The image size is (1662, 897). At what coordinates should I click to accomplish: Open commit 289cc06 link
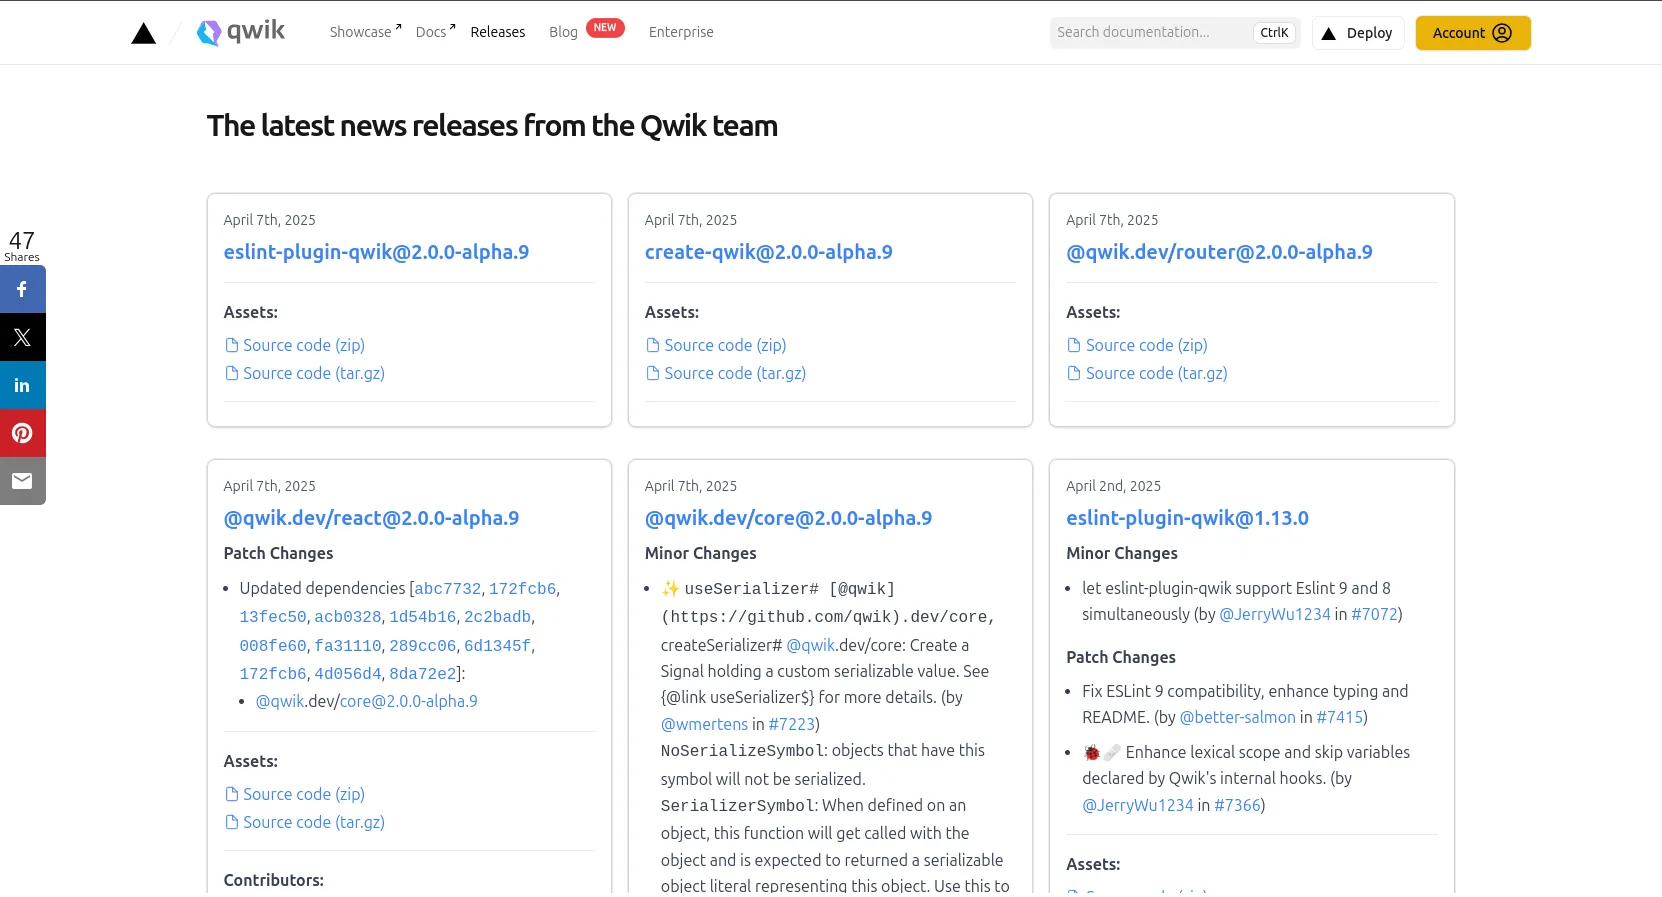[422, 646]
